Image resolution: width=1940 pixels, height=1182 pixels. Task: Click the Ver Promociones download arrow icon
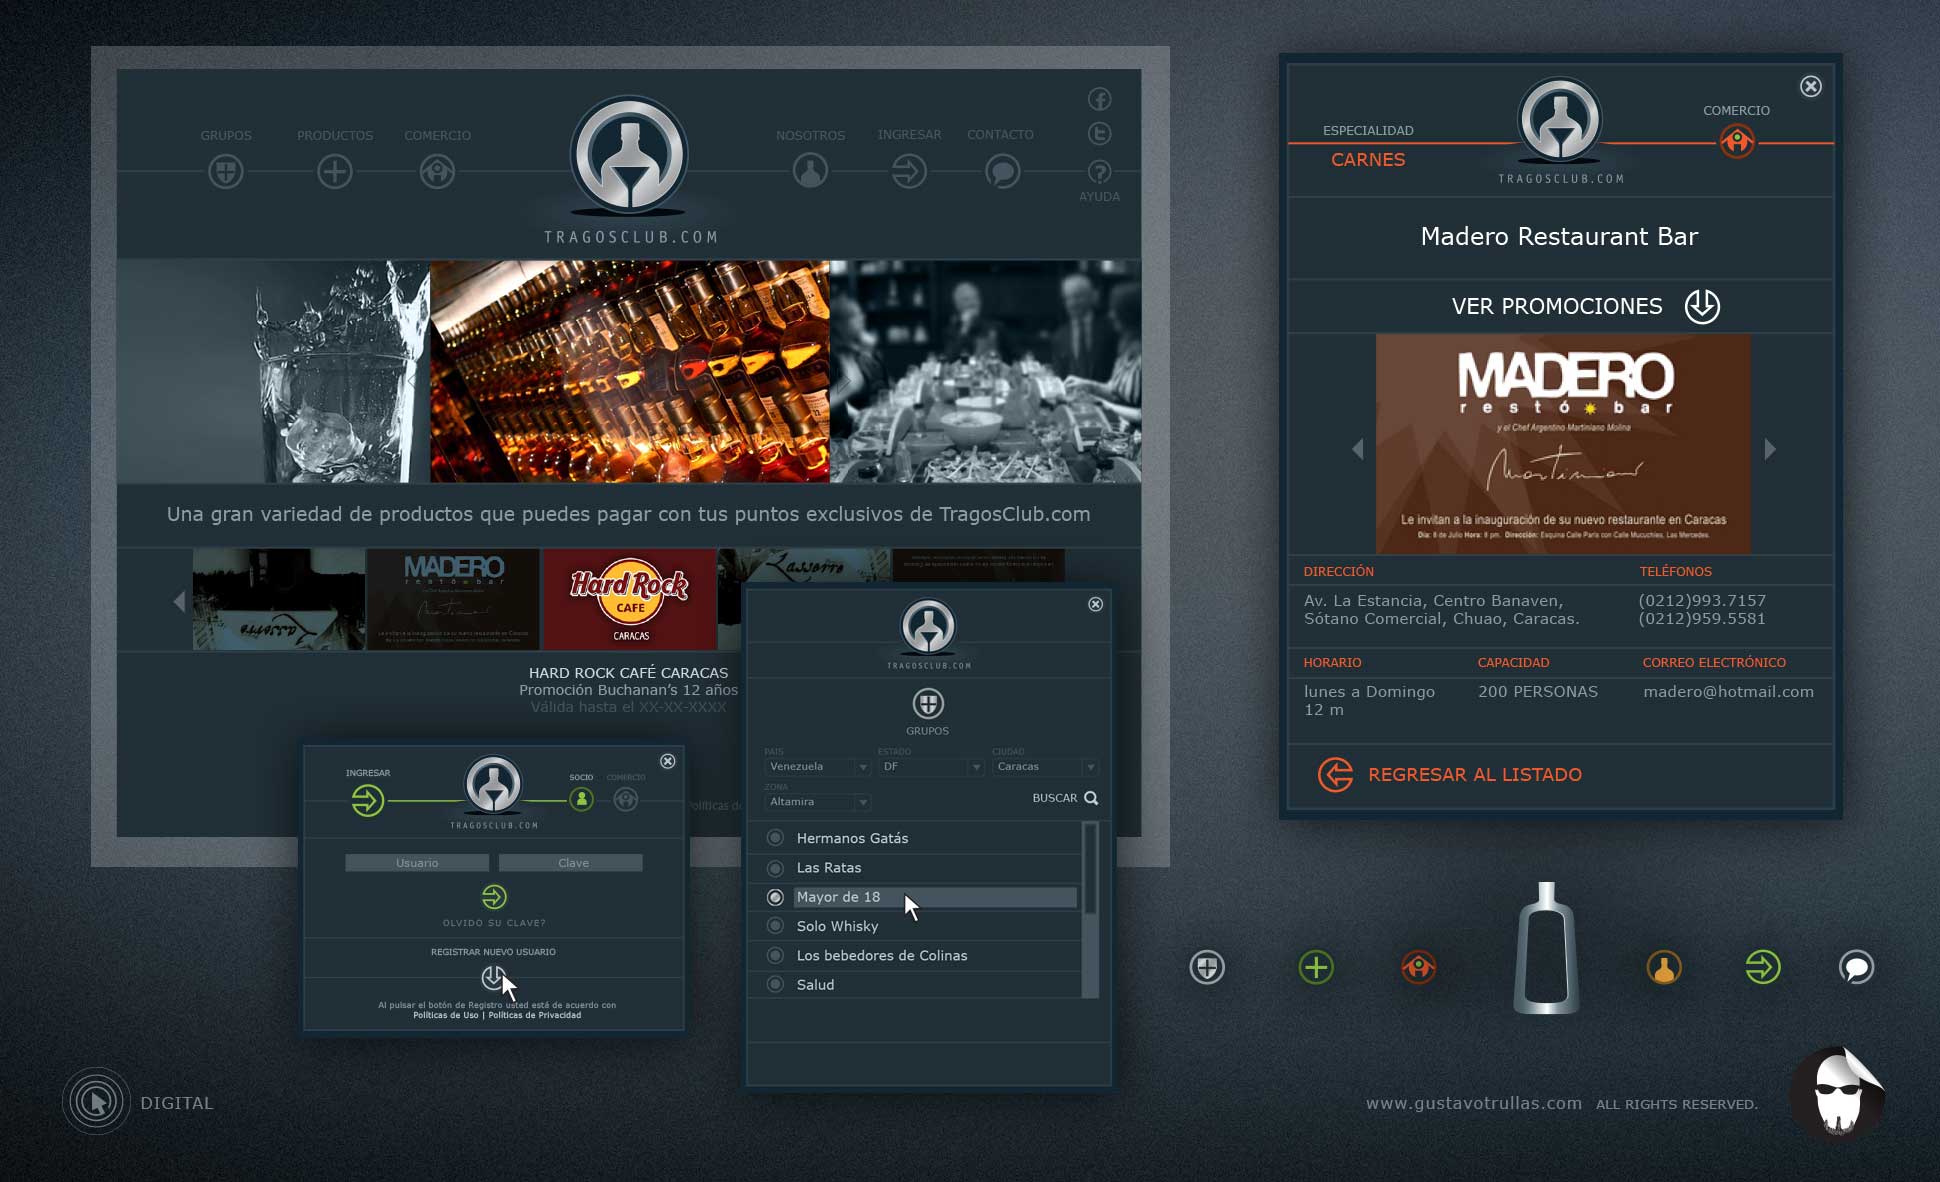(x=1701, y=306)
